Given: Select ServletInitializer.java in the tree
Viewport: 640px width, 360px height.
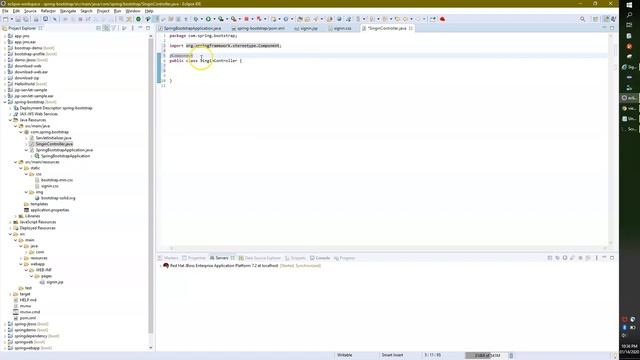Looking at the screenshot, I should [53, 138].
